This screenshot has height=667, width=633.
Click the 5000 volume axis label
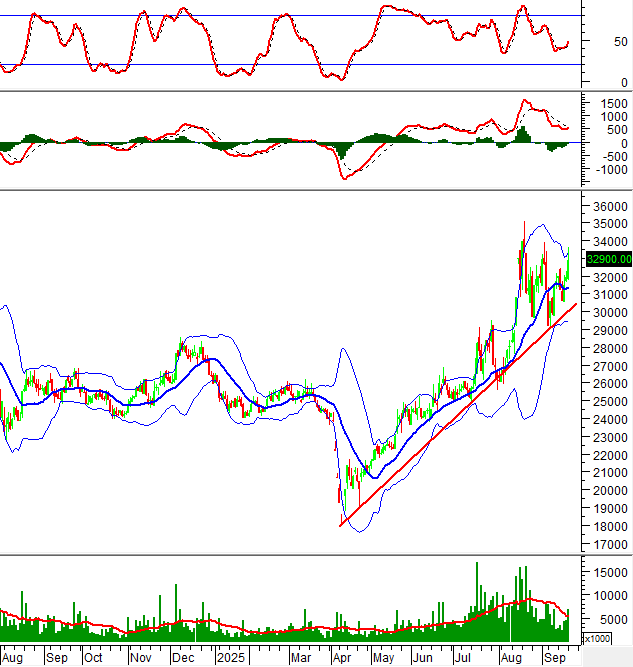pyautogui.click(x=614, y=620)
